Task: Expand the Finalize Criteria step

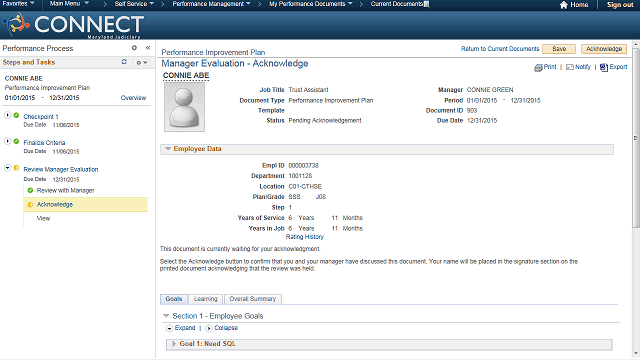Action: coord(7,141)
